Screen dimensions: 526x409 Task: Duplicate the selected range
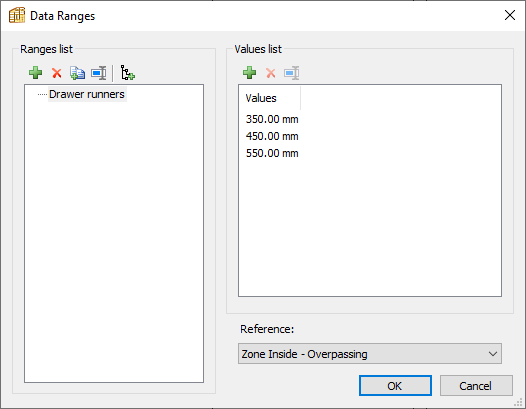[x=77, y=73]
